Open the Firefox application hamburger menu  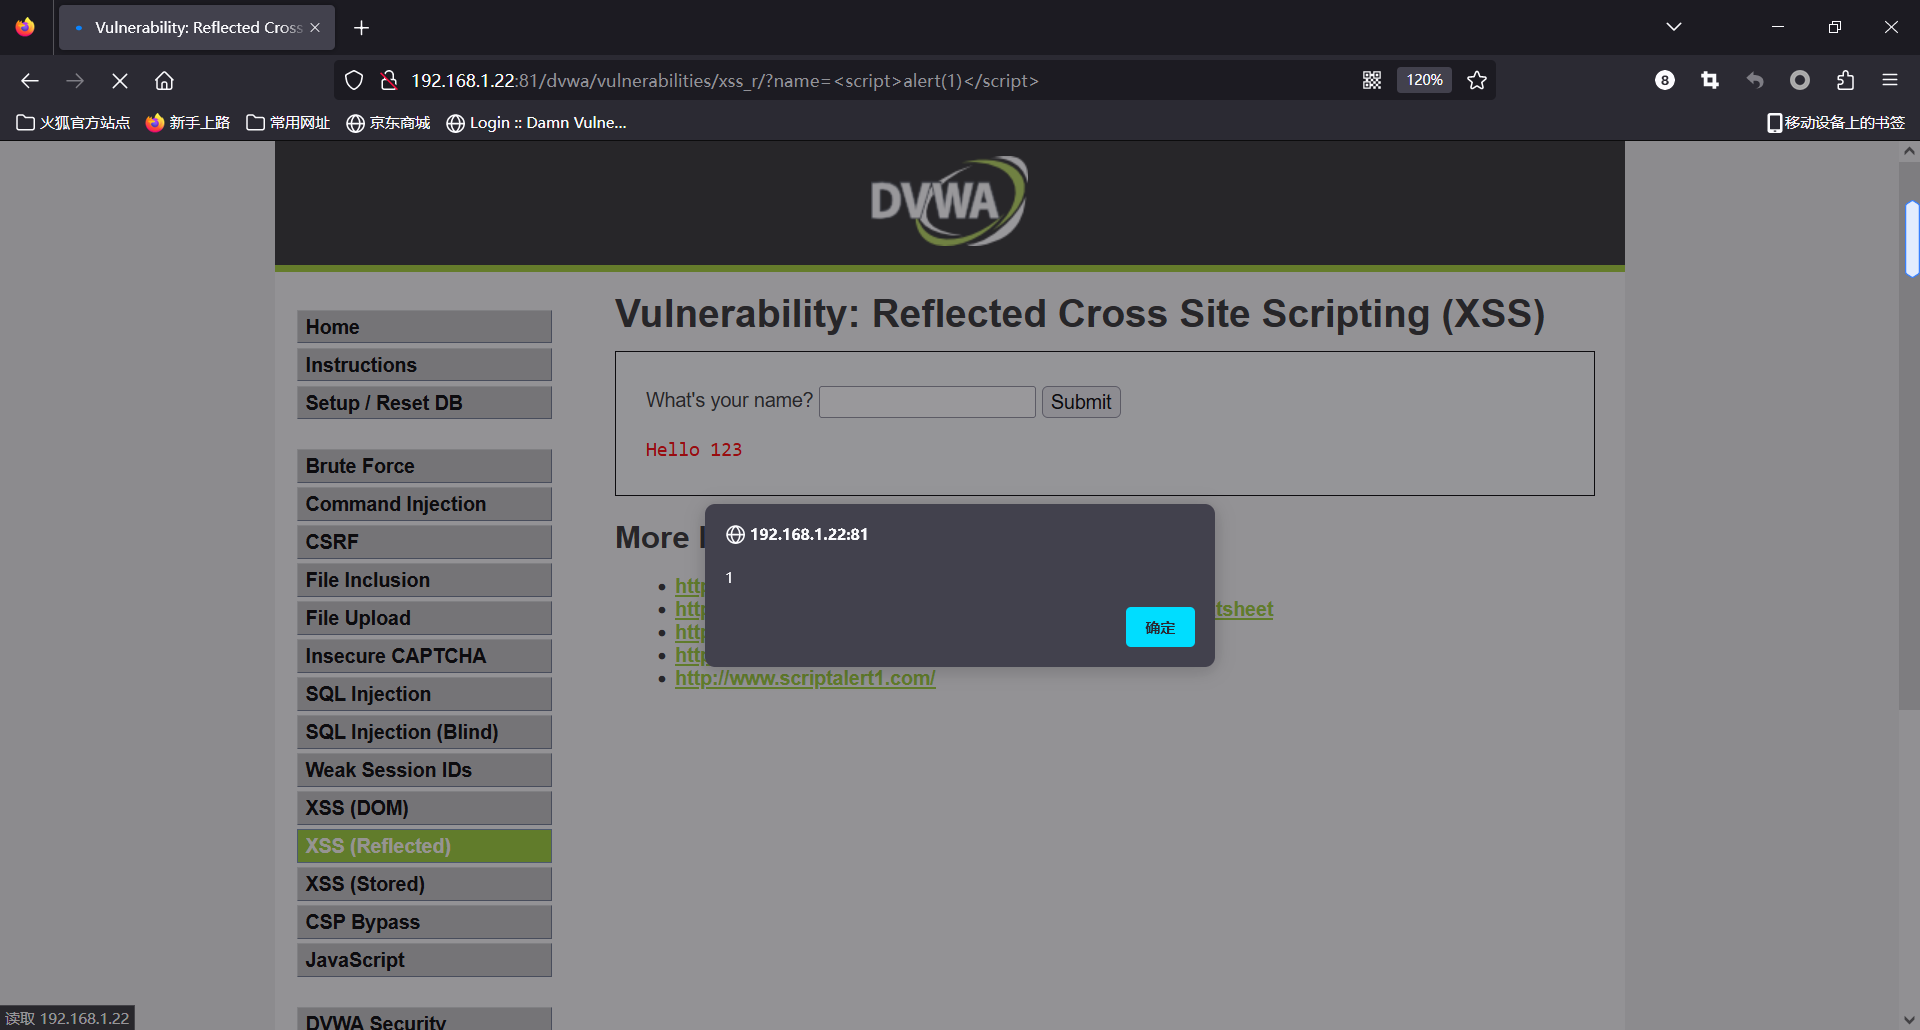point(1890,81)
